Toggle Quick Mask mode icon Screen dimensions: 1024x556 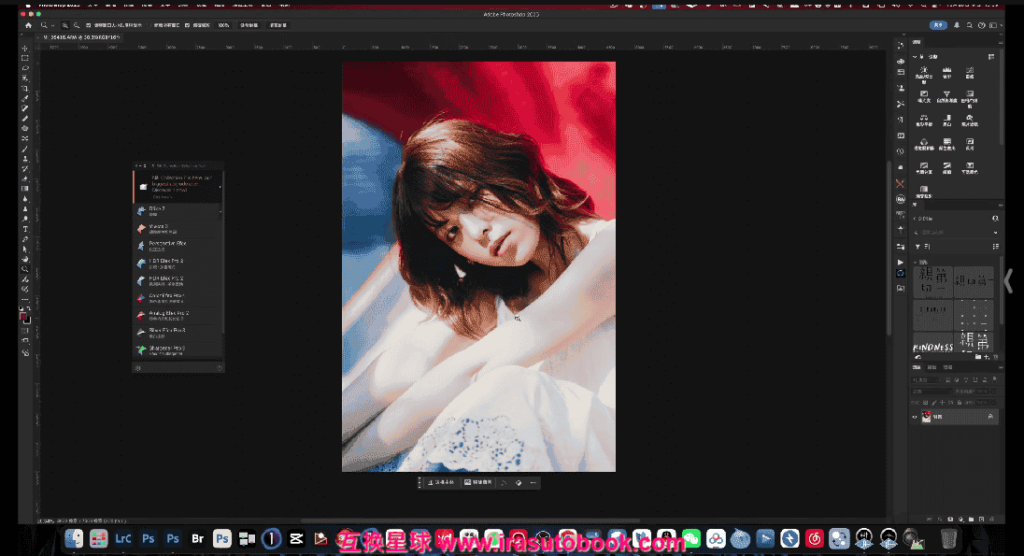pyautogui.click(x=25, y=331)
